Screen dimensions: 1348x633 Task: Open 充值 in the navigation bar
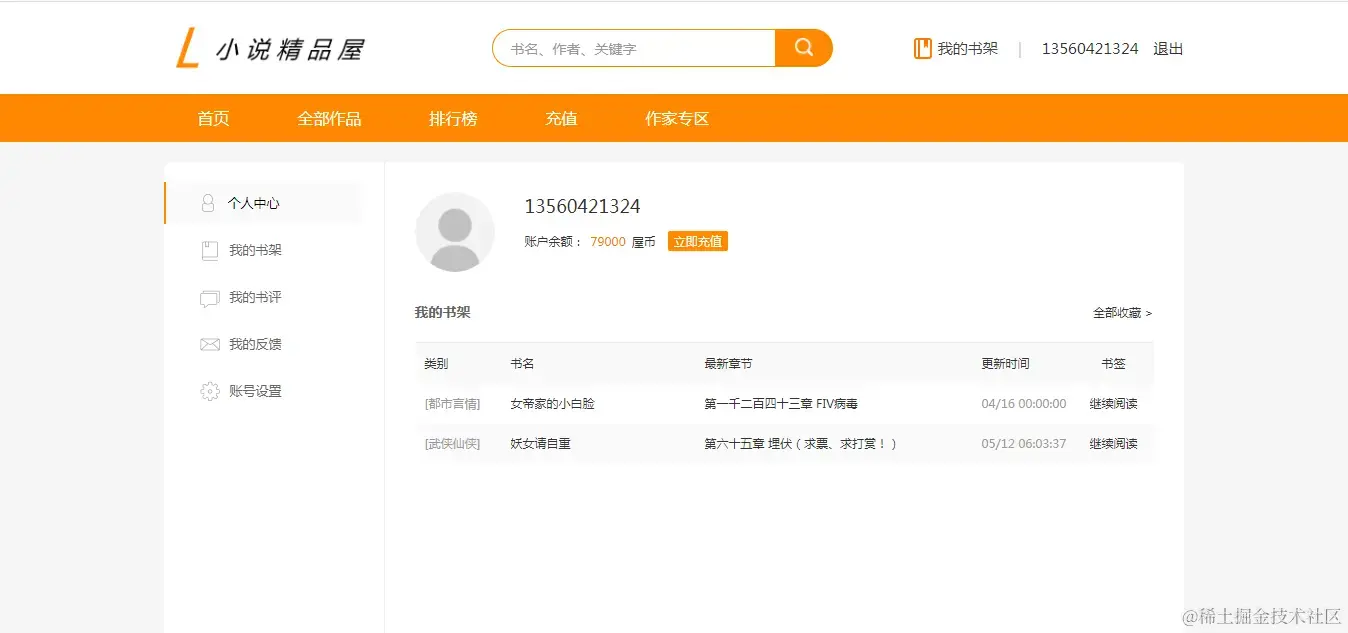tap(561, 118)
